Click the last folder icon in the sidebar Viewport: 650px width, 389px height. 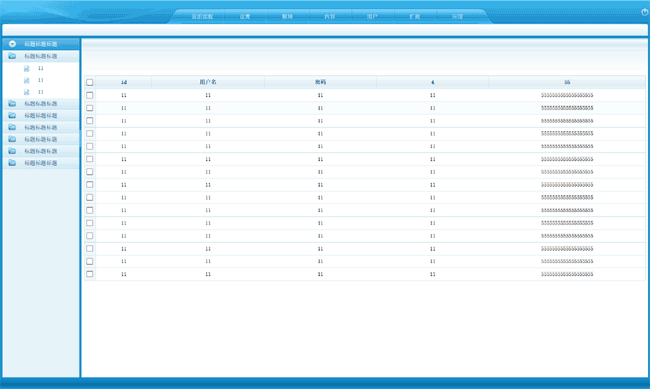pos(12,163)
